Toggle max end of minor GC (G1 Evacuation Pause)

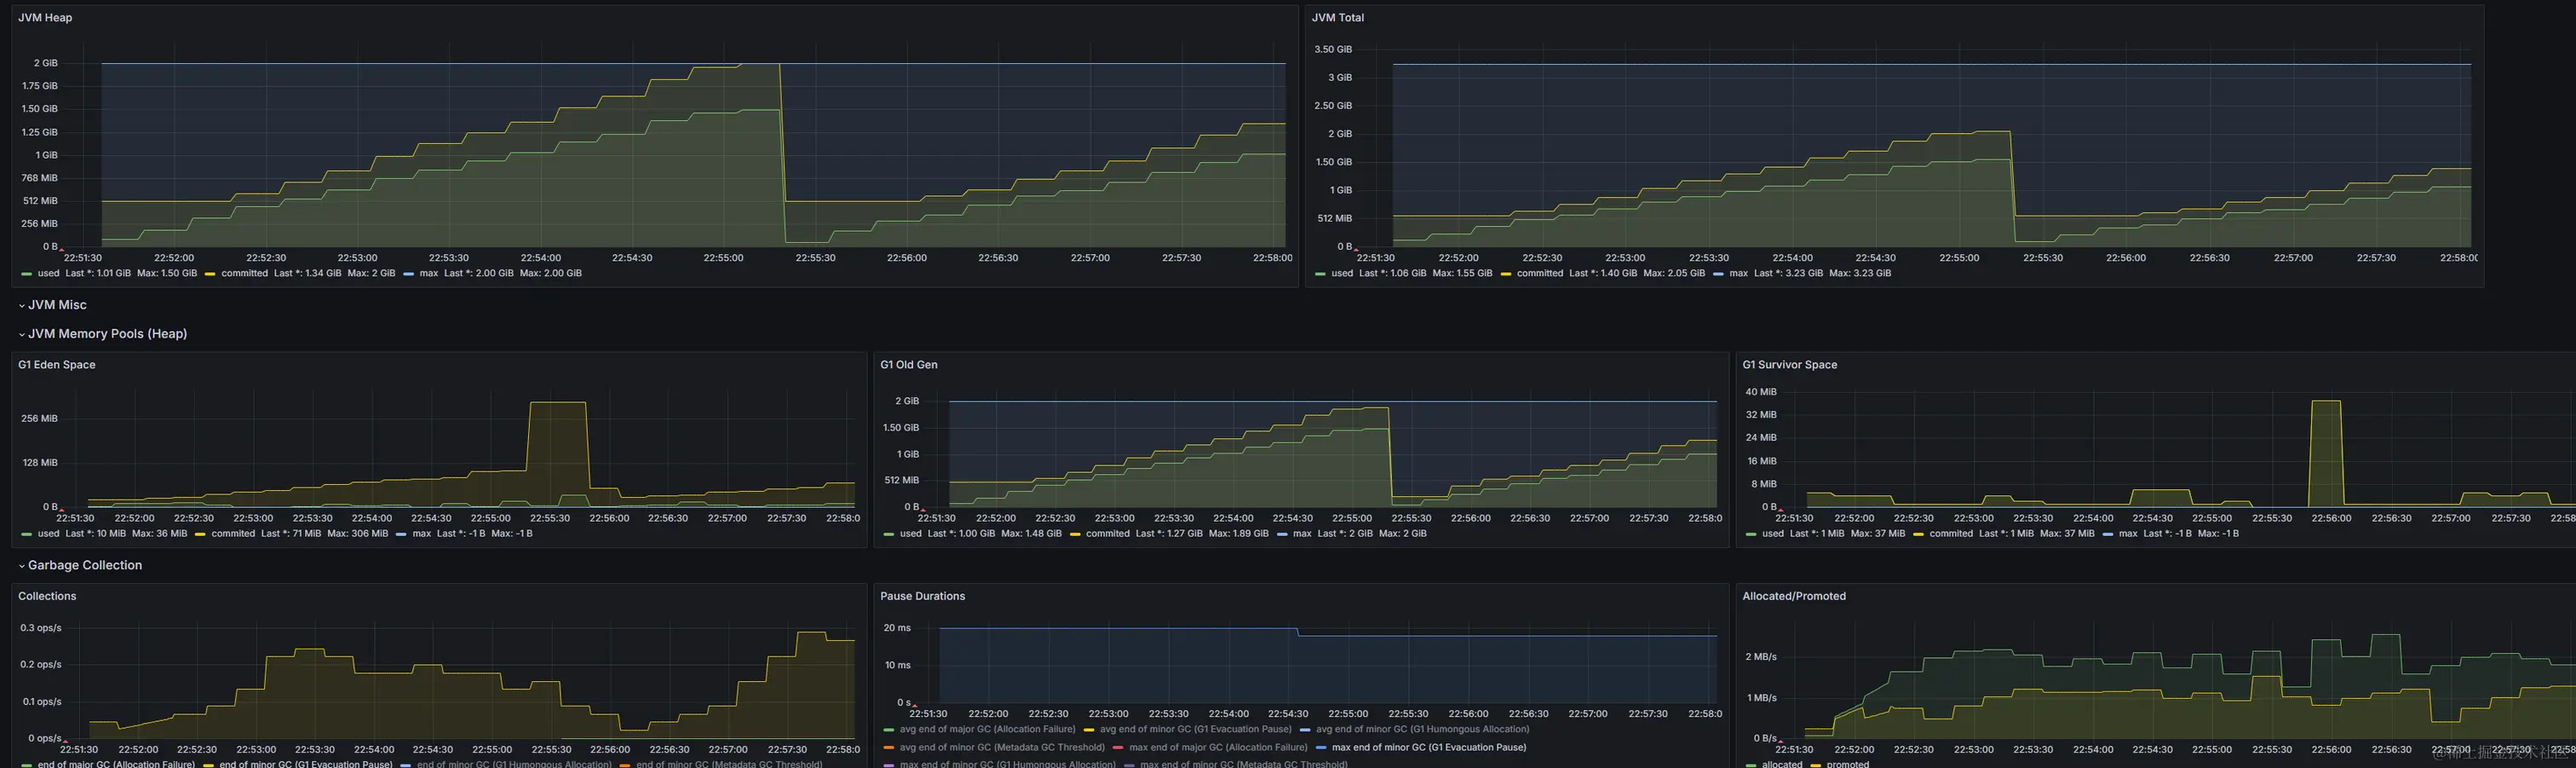pyautogui.click(x=1429, y=747)
